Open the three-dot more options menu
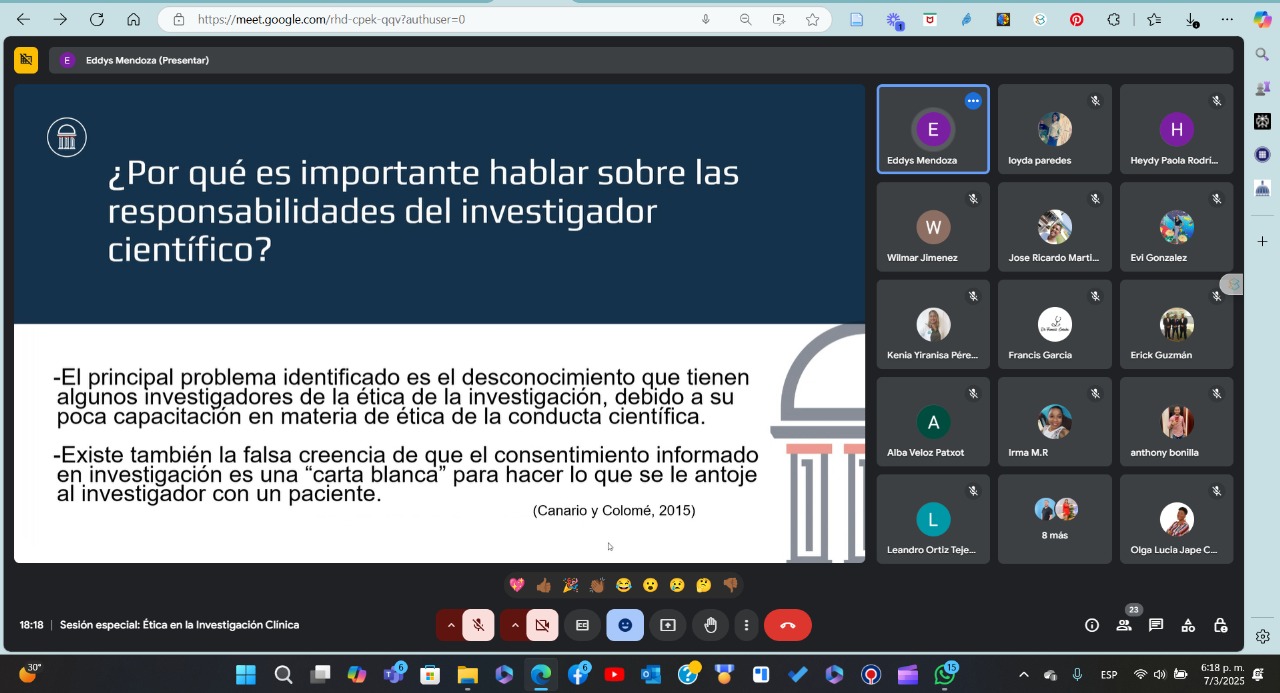This screenshot has width=1280, height=693. [x=746, y=625]
